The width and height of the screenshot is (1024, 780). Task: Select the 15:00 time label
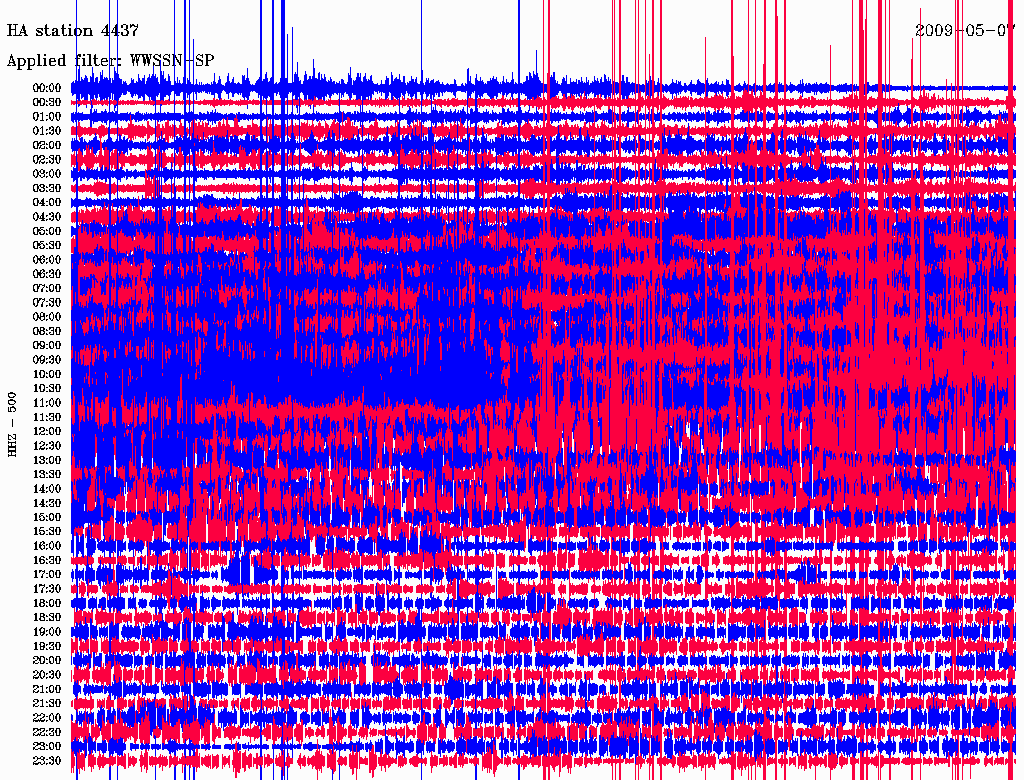click(x=47, y=517)
